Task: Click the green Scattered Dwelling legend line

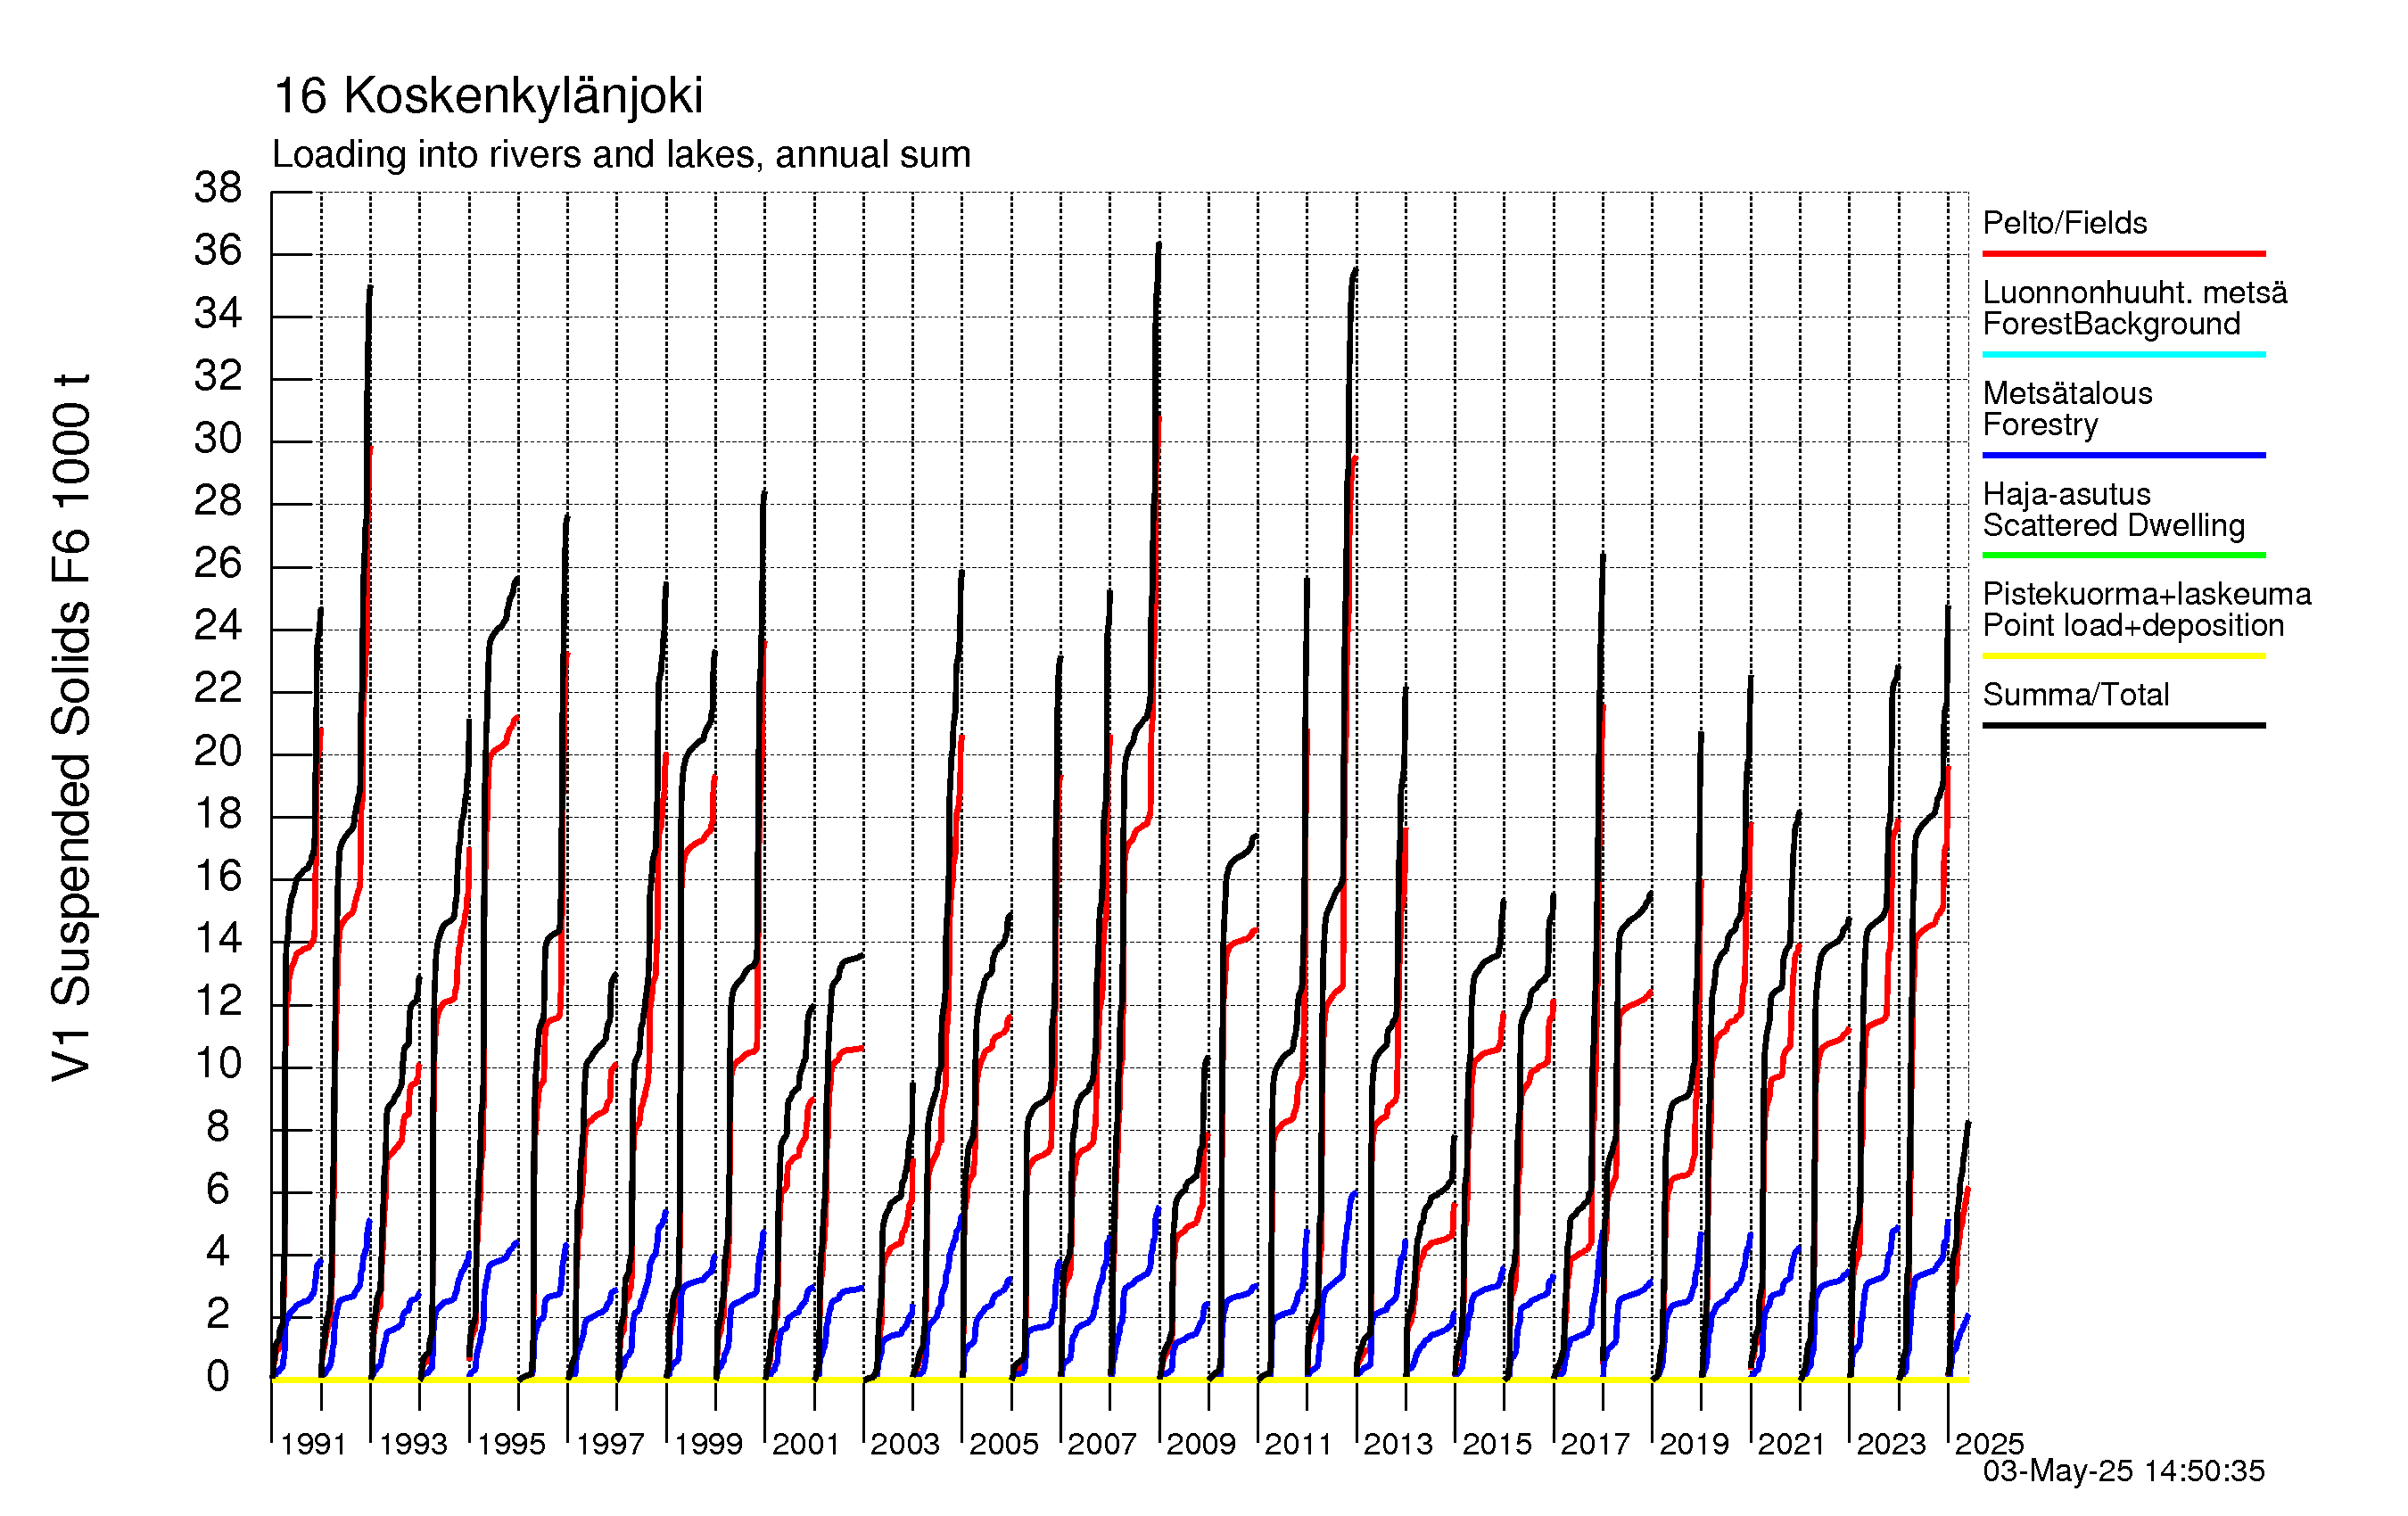Action: (x=2123, y=555)
